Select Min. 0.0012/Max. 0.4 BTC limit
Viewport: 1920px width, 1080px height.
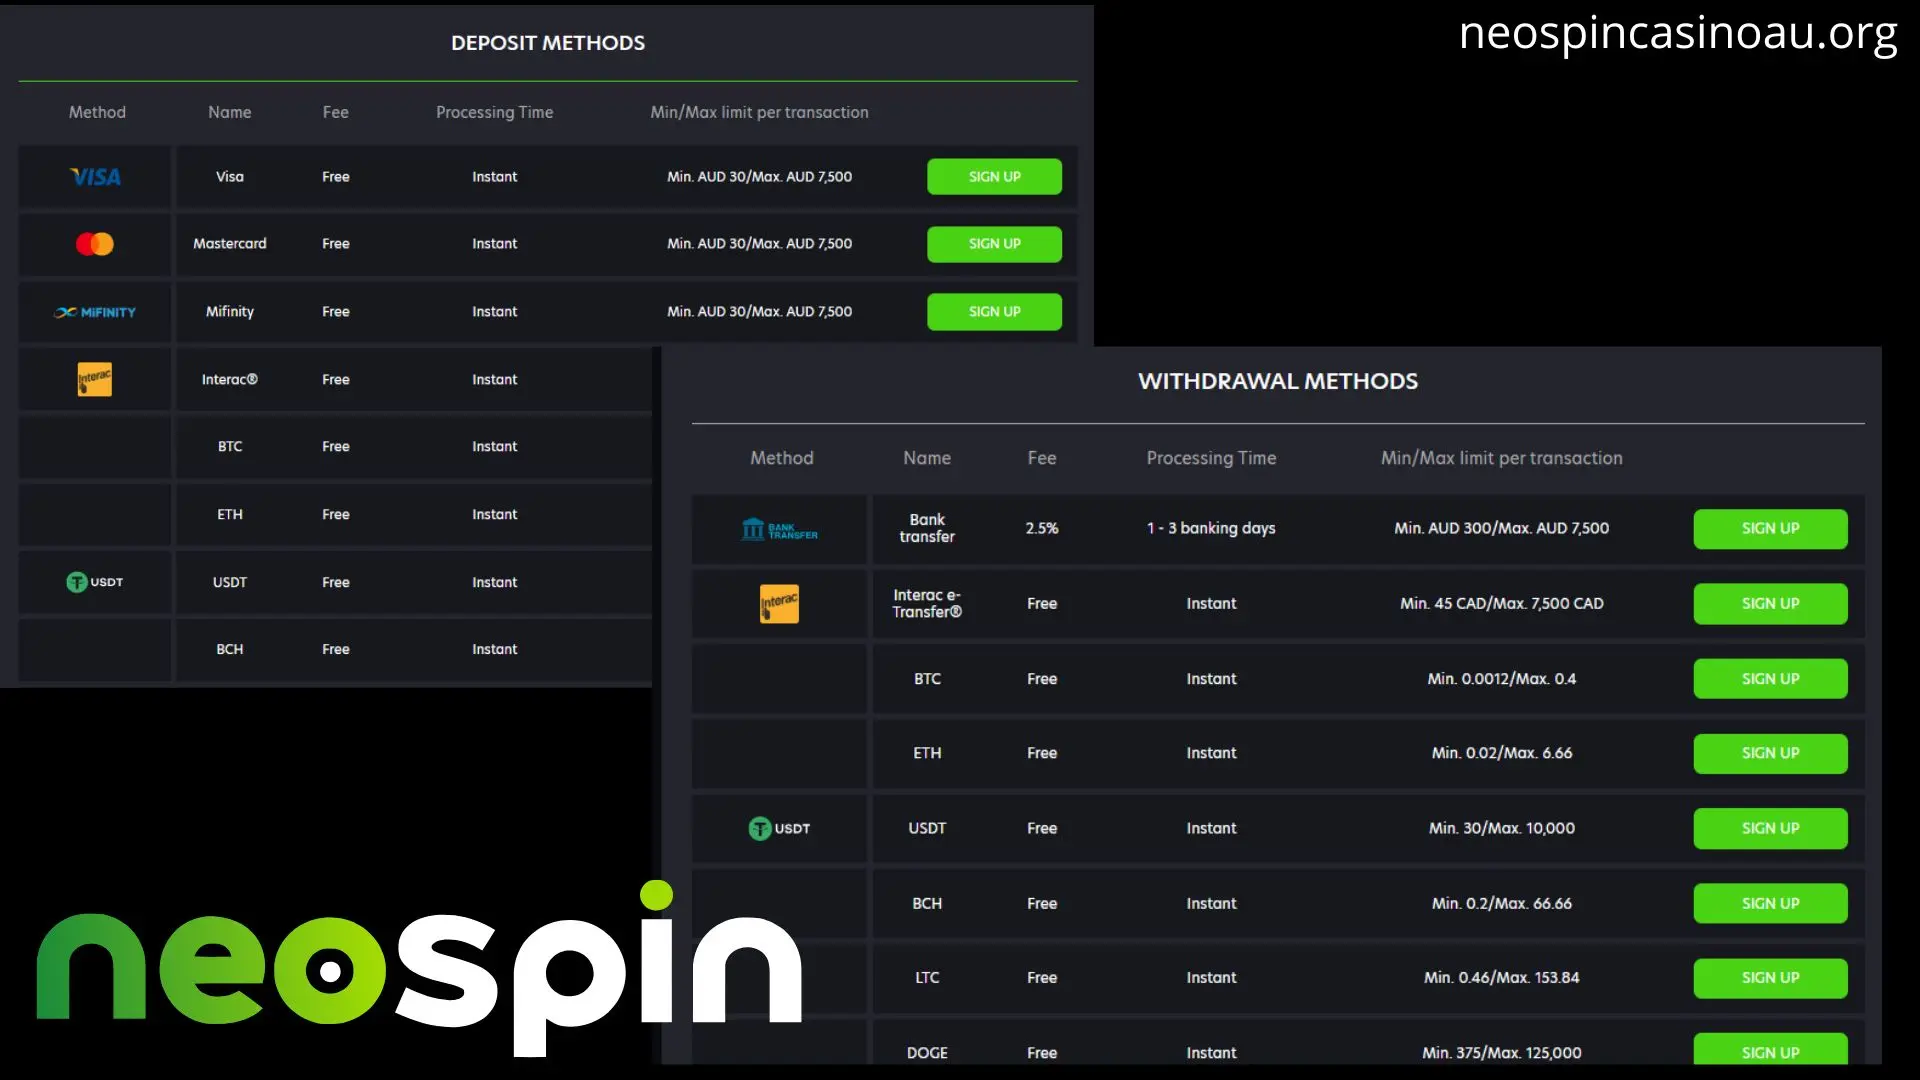click(x=1501, y=679)
